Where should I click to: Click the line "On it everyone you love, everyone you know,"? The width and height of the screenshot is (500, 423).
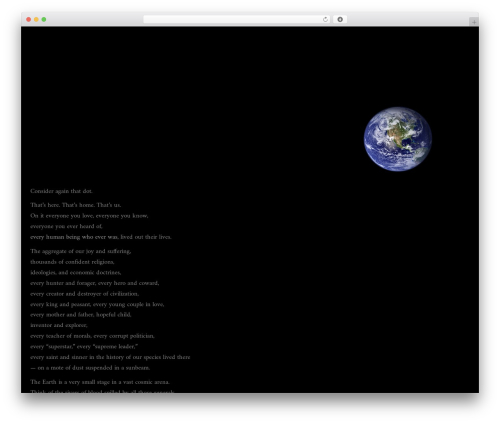(x=89, y=216)
